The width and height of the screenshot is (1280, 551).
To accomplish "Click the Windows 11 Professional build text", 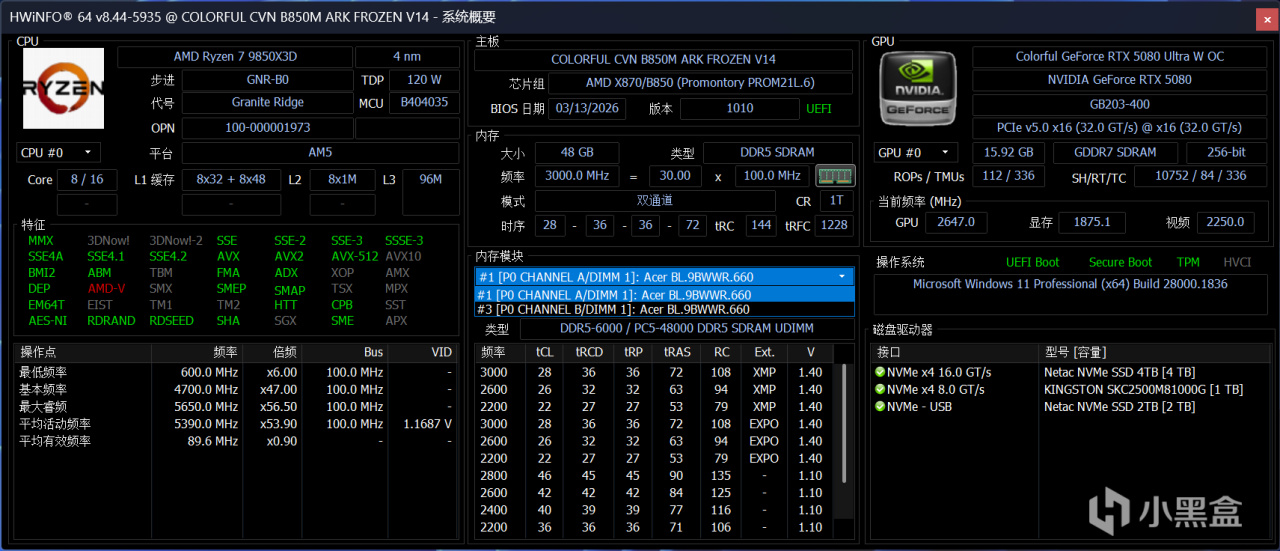I will (x=1072, y=284).
